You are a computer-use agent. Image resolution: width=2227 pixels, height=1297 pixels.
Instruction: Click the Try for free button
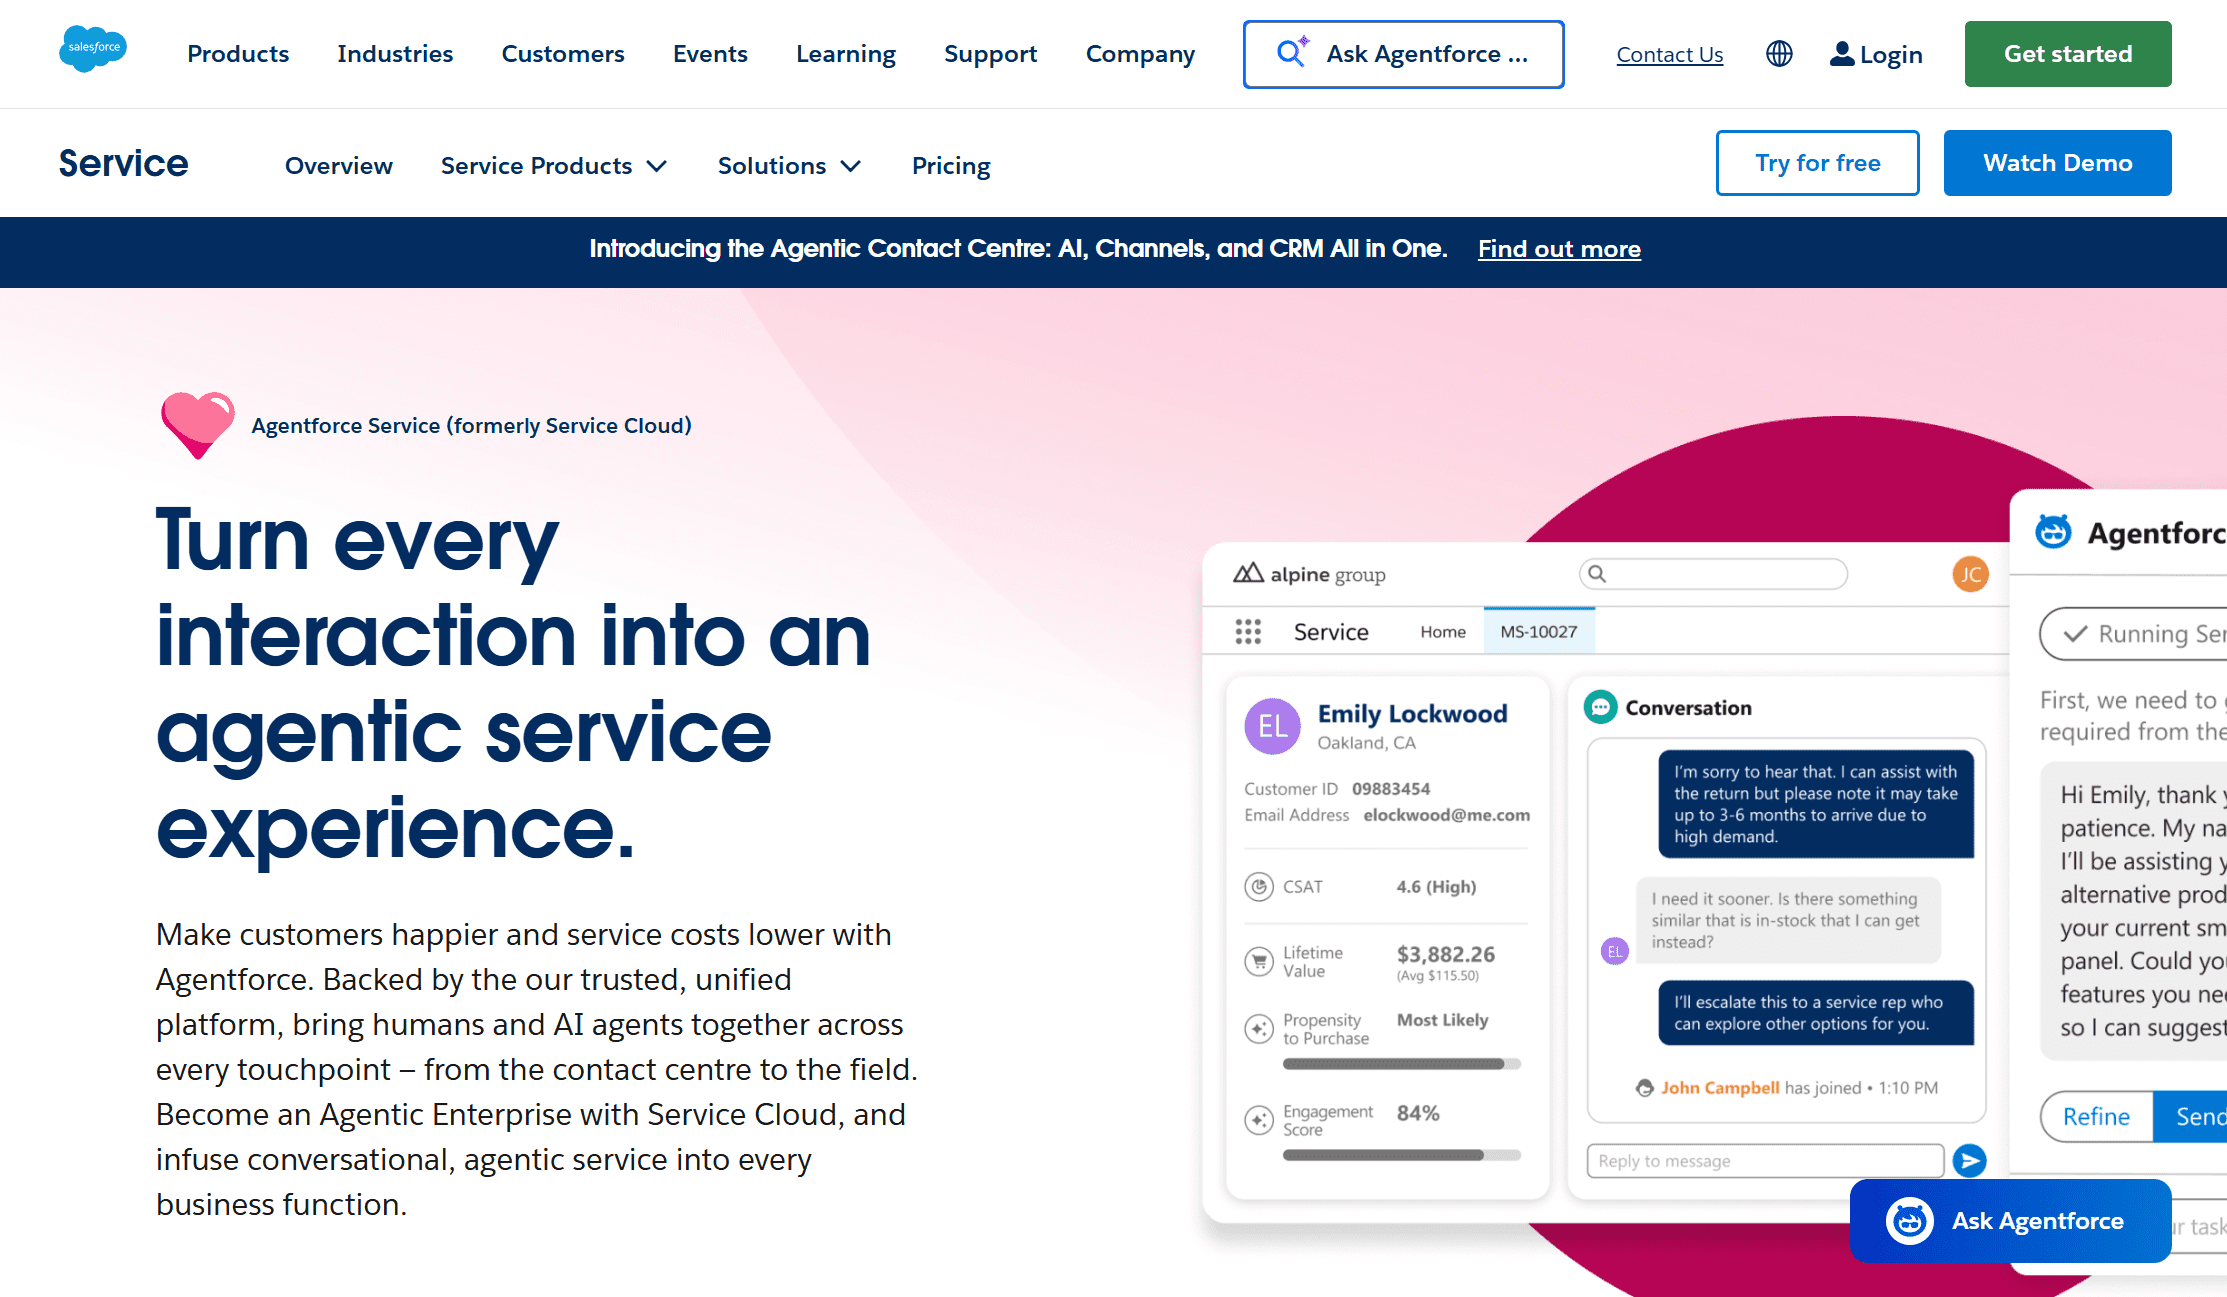point(1818,163)
